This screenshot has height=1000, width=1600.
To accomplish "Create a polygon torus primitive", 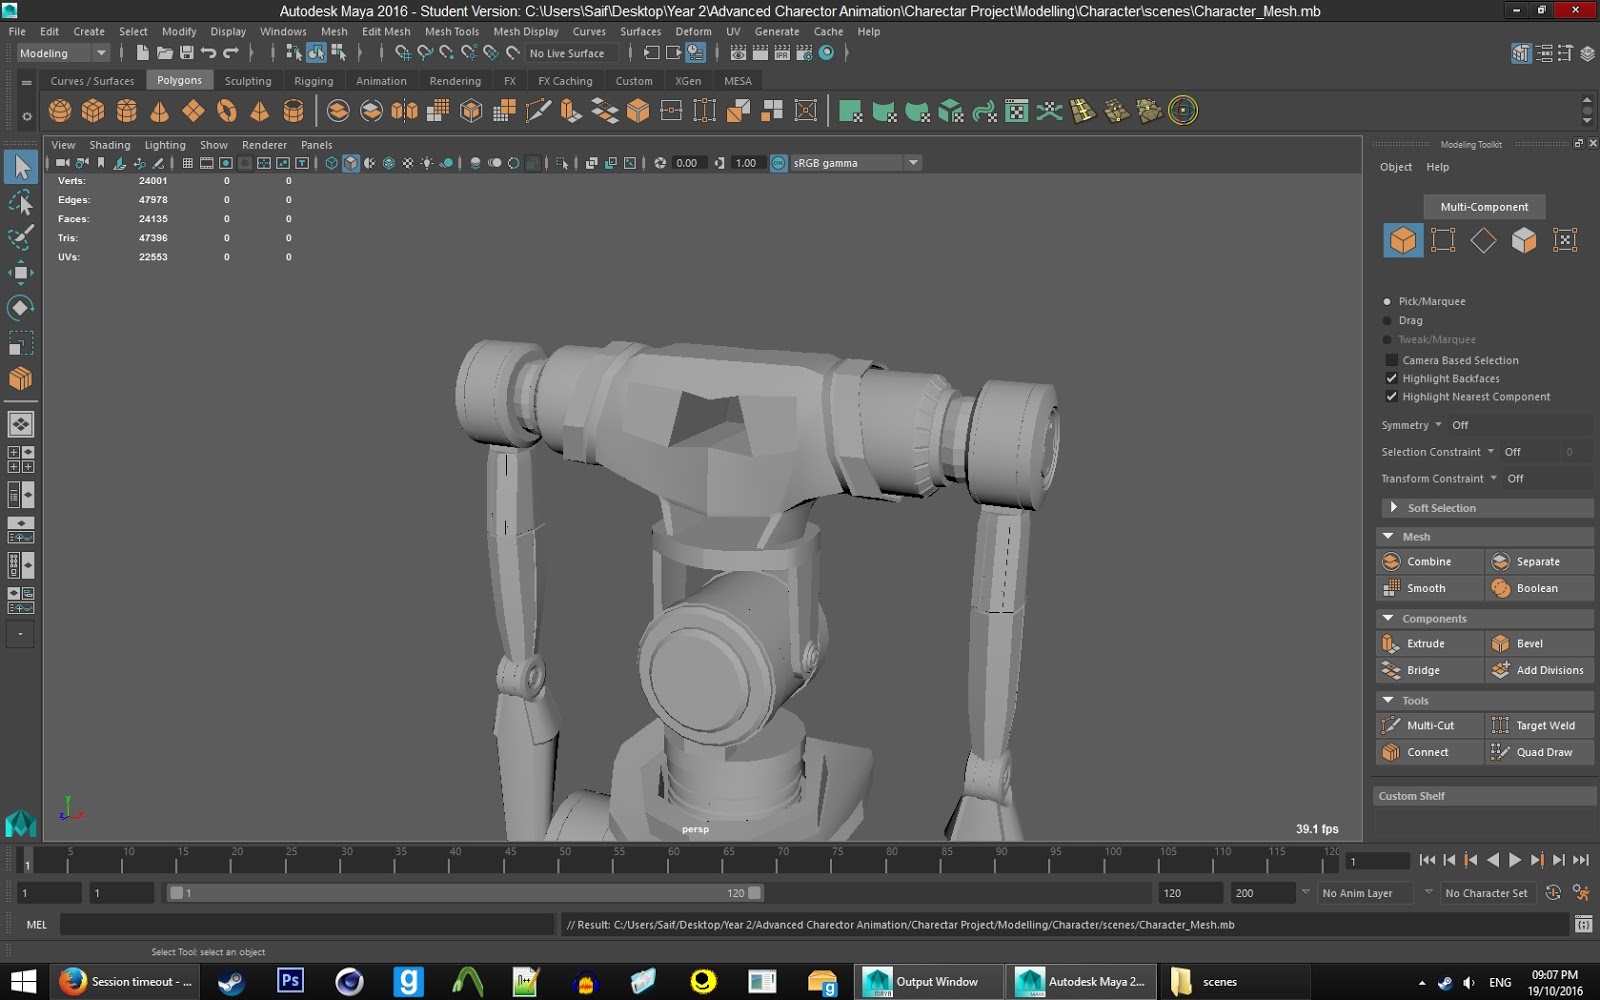I will [227, 110].
